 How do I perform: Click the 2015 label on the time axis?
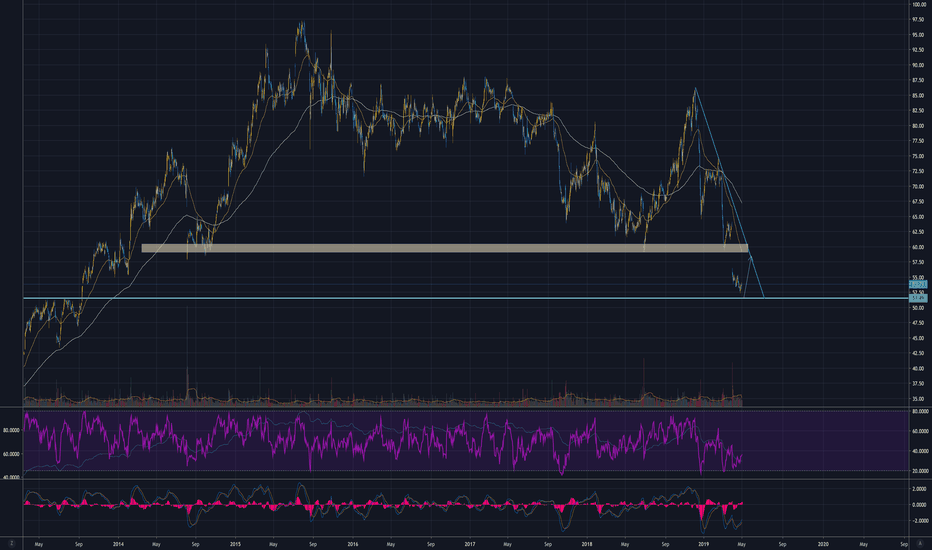pos(235,544)
